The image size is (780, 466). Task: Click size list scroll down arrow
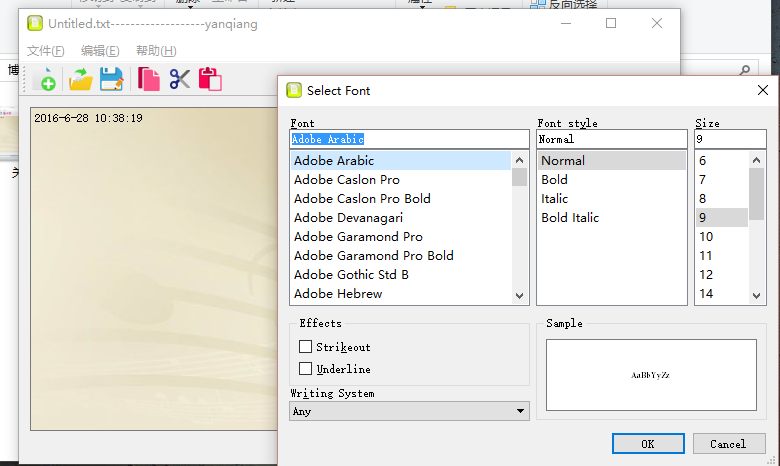[x=757, y=295]
